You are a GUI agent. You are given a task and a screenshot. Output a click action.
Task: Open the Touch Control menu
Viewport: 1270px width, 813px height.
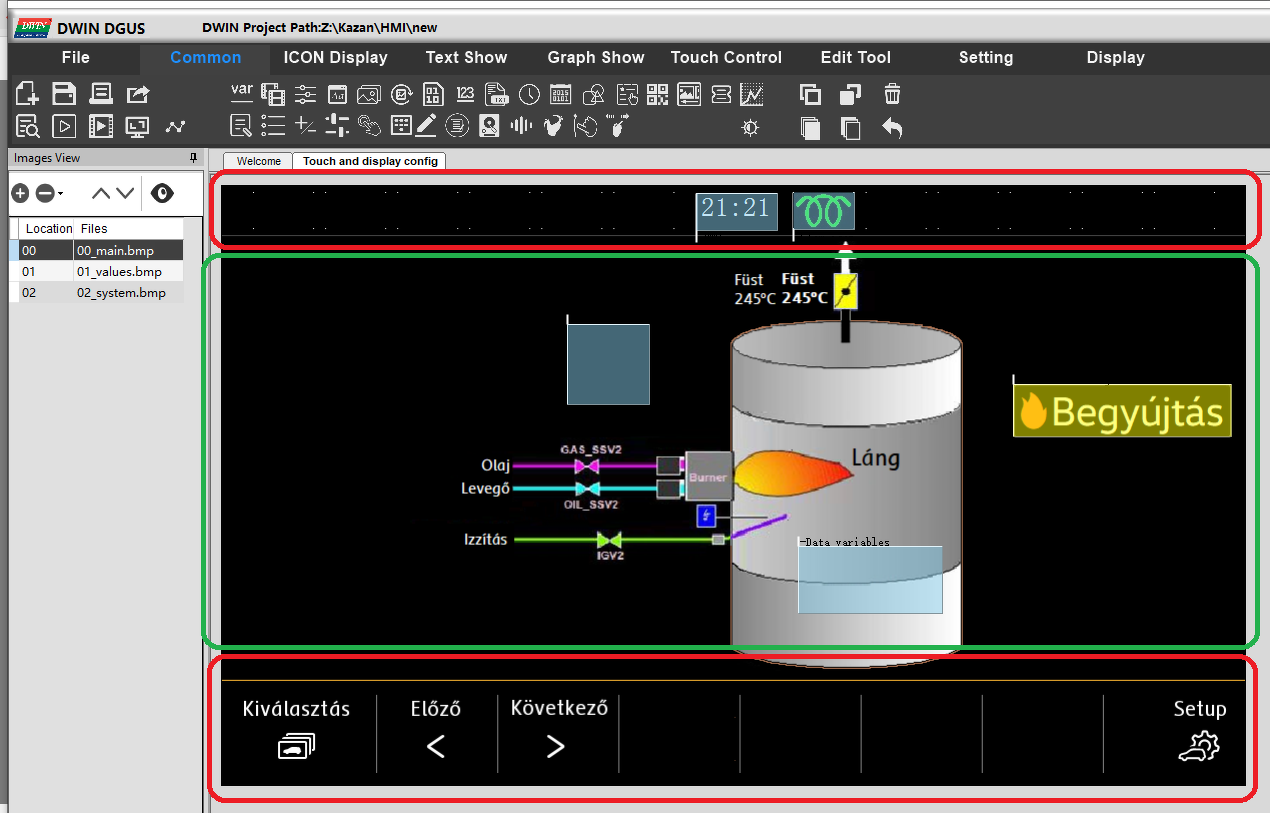(726, 57)
